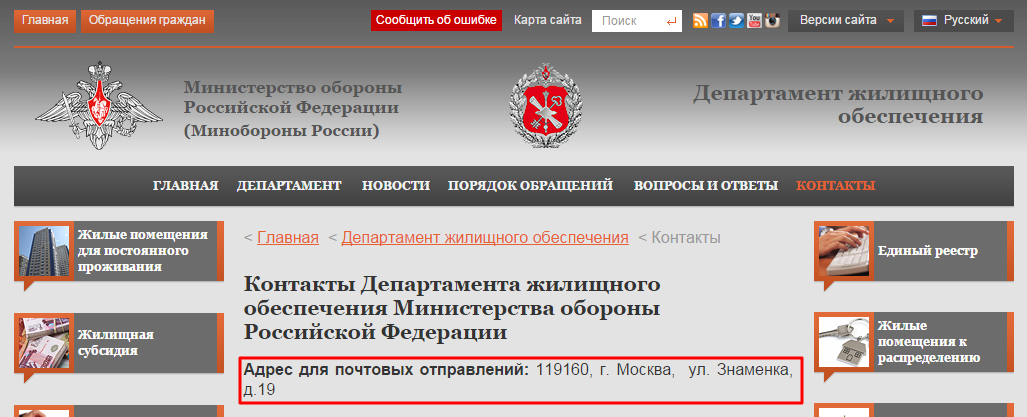Expand the Версии сайта dropdown

846,21
